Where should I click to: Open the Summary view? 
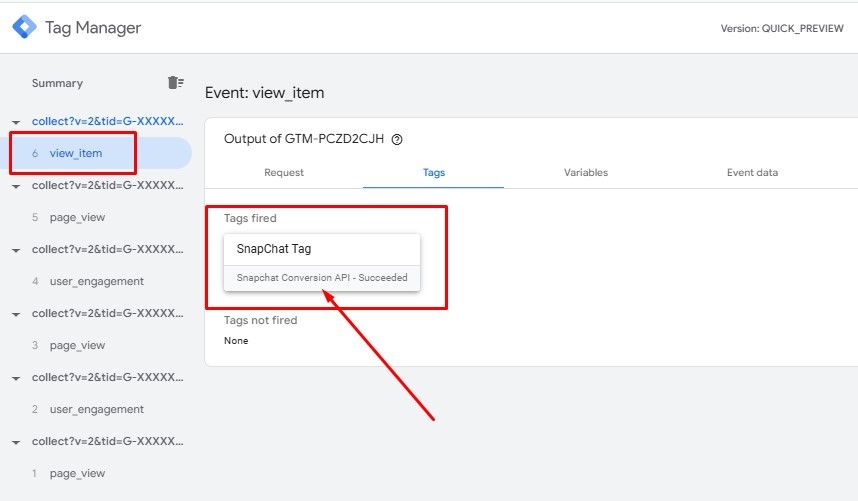coord(57,83)
